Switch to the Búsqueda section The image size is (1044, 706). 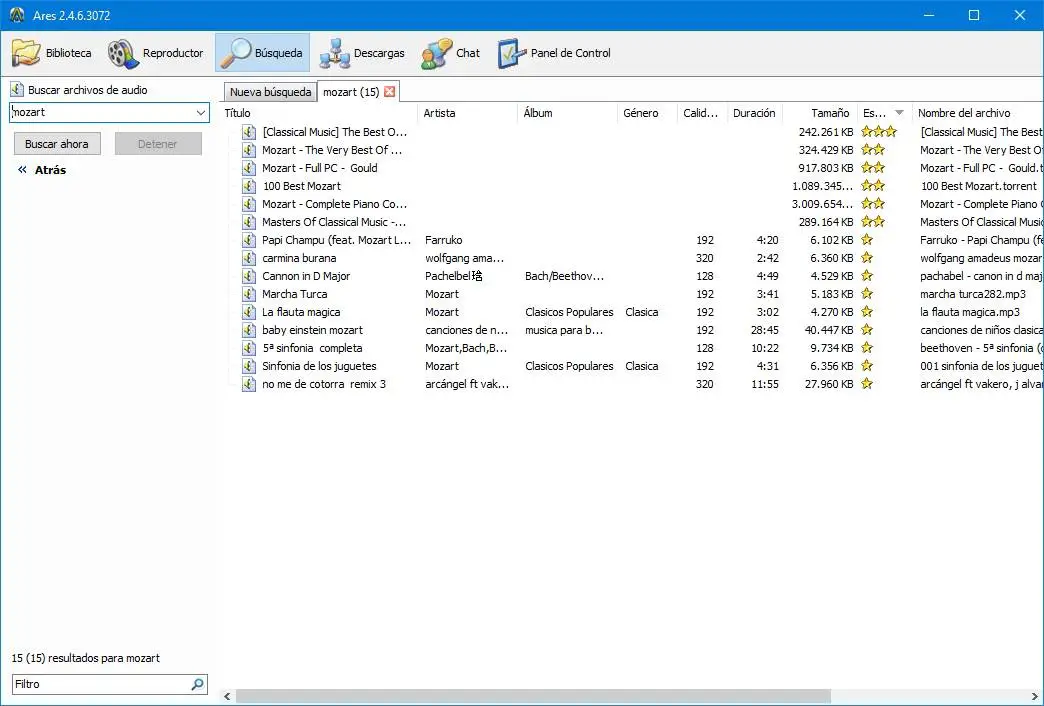click(262, 53)
